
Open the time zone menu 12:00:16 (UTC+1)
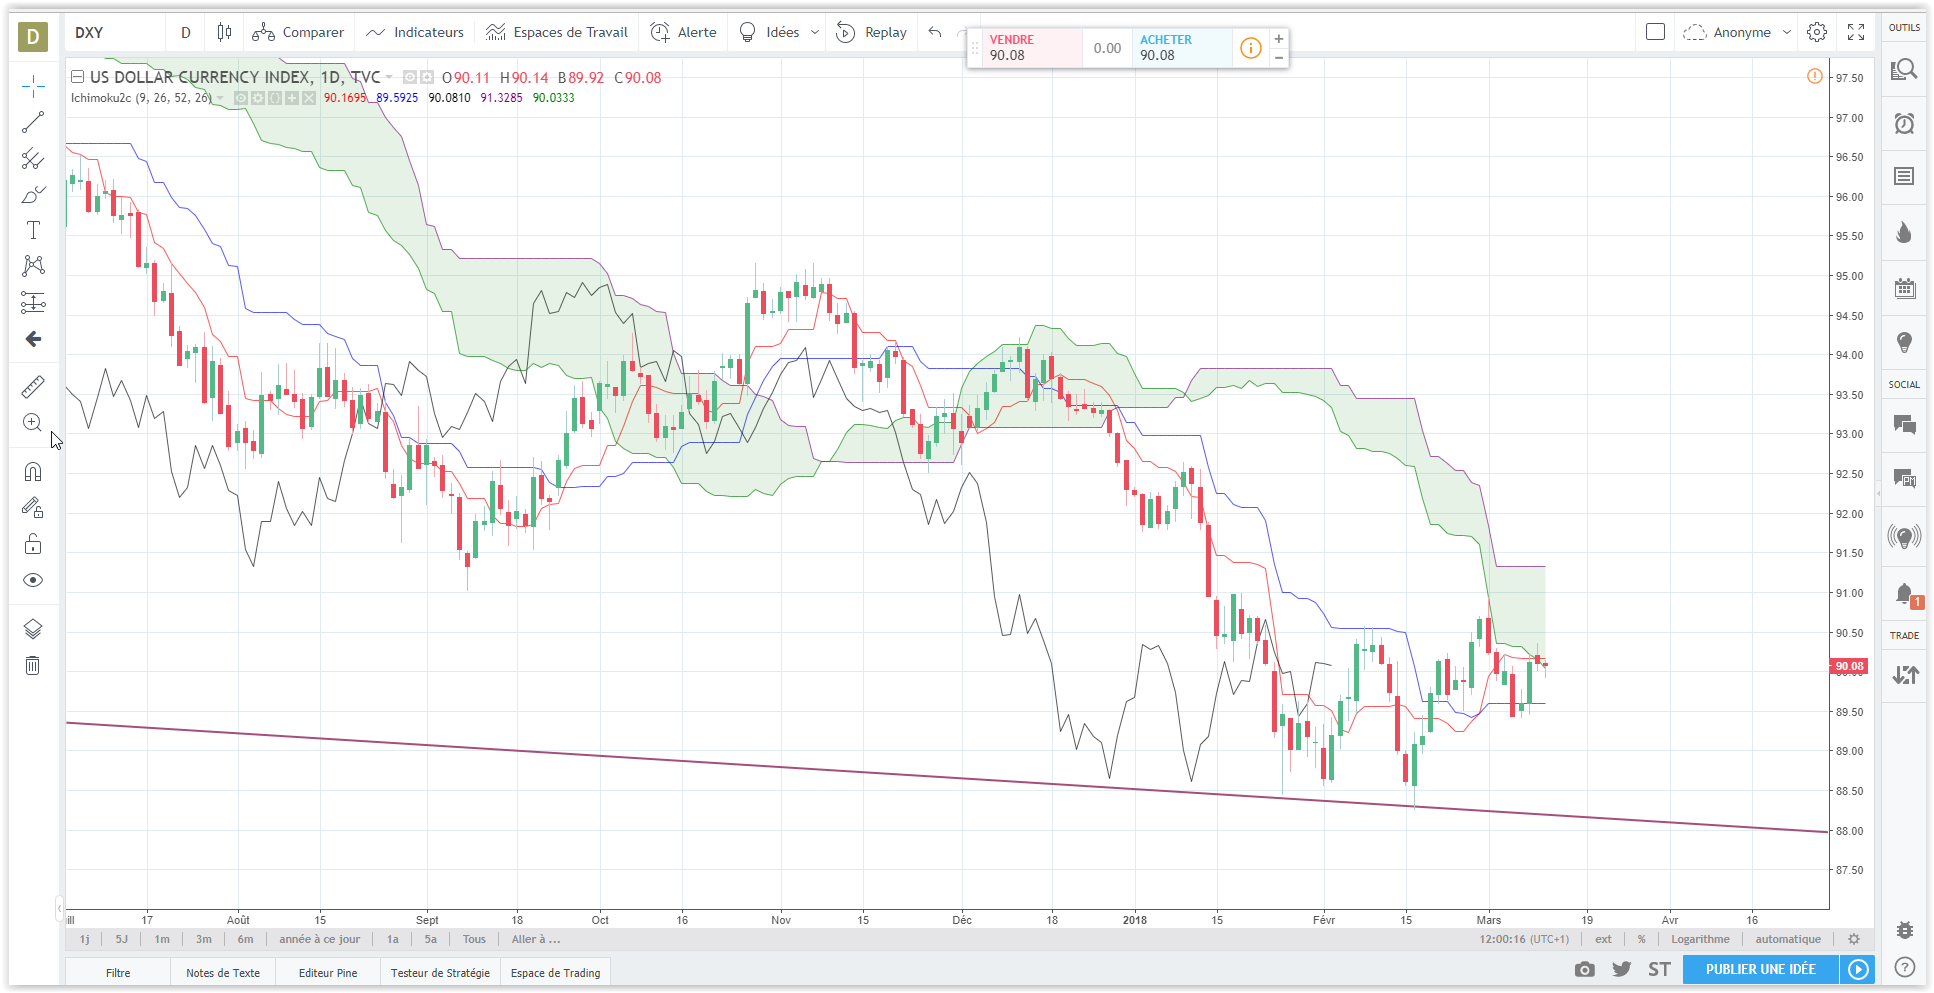pyautogui.click(x=1524, y=939)
